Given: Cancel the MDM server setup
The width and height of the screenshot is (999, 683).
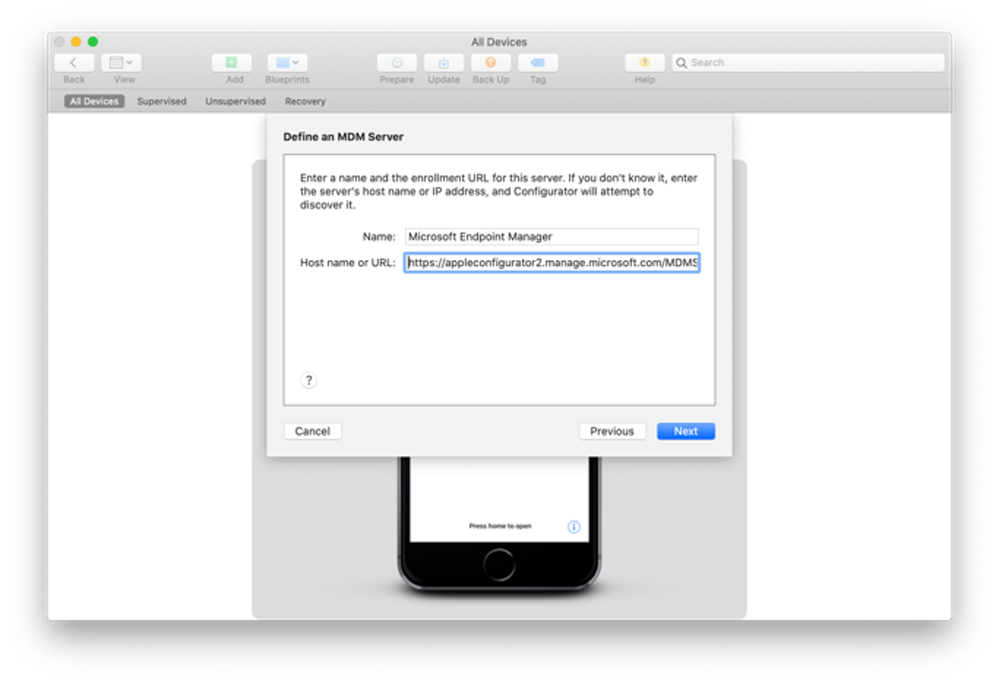Looking at the screenshot, I should pyautogui.click(x=312, y=431).
